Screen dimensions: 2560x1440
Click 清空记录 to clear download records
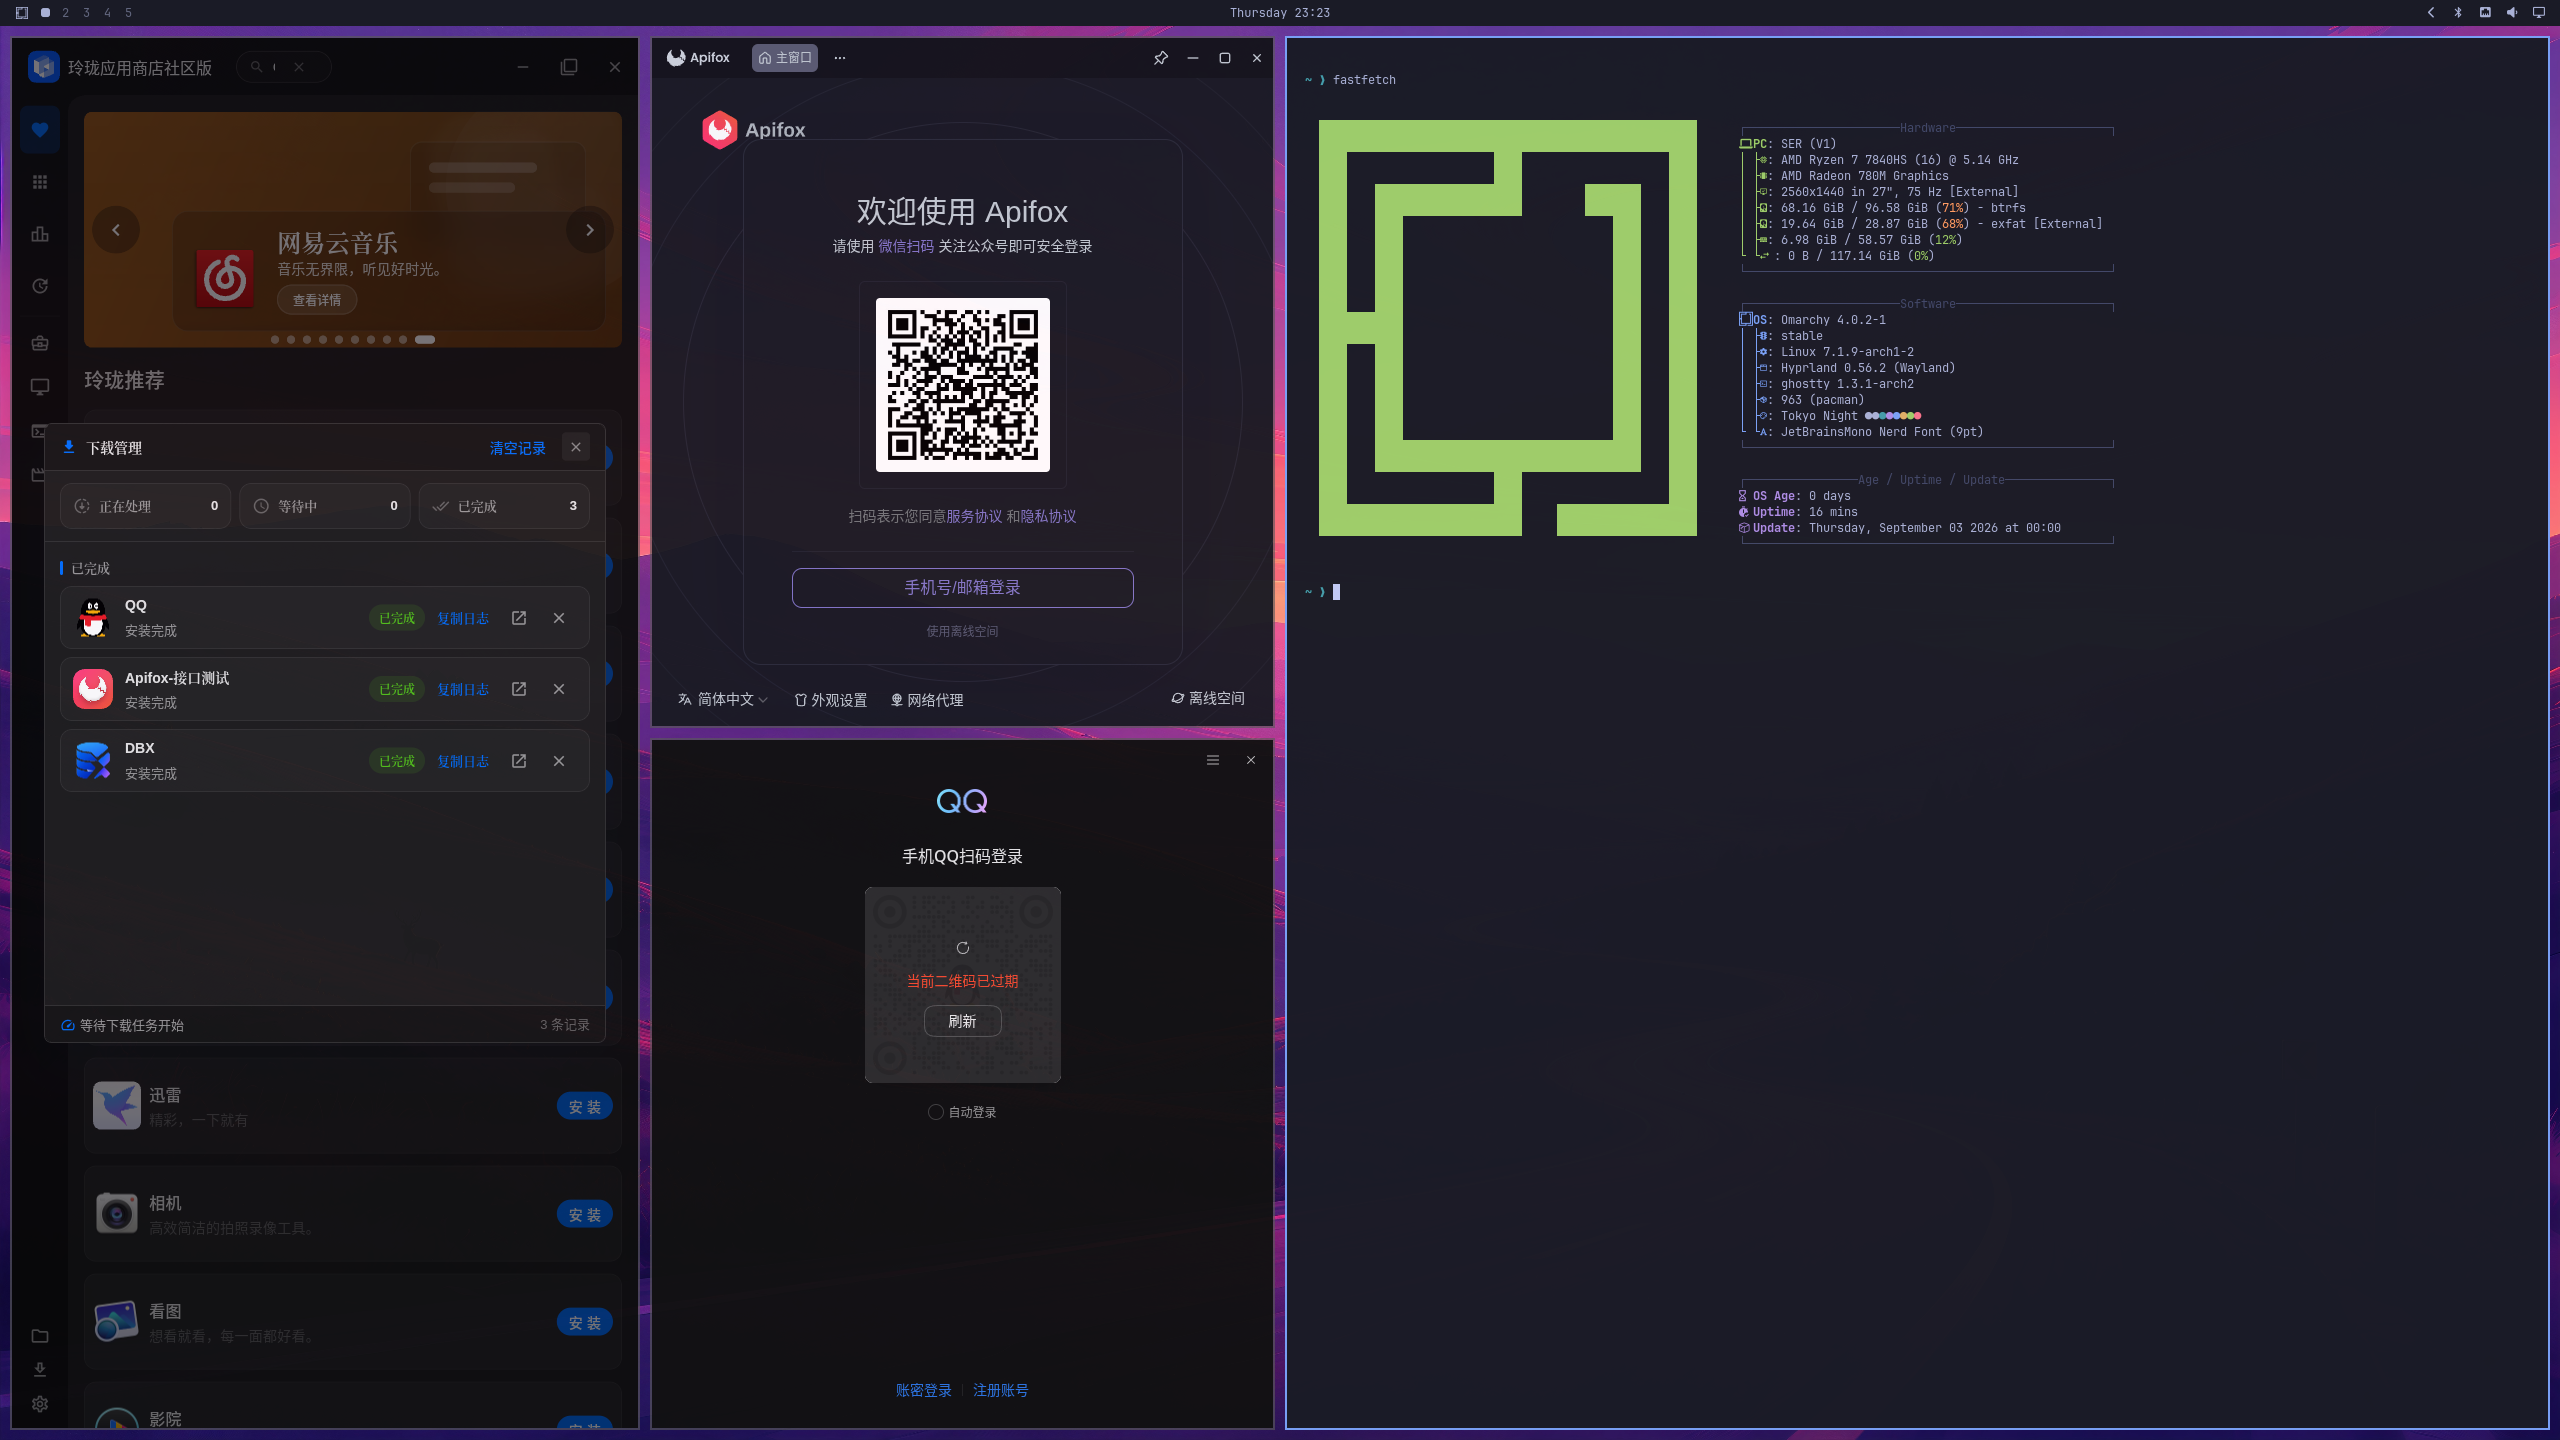pyautogui.click(x=518, y=448)
